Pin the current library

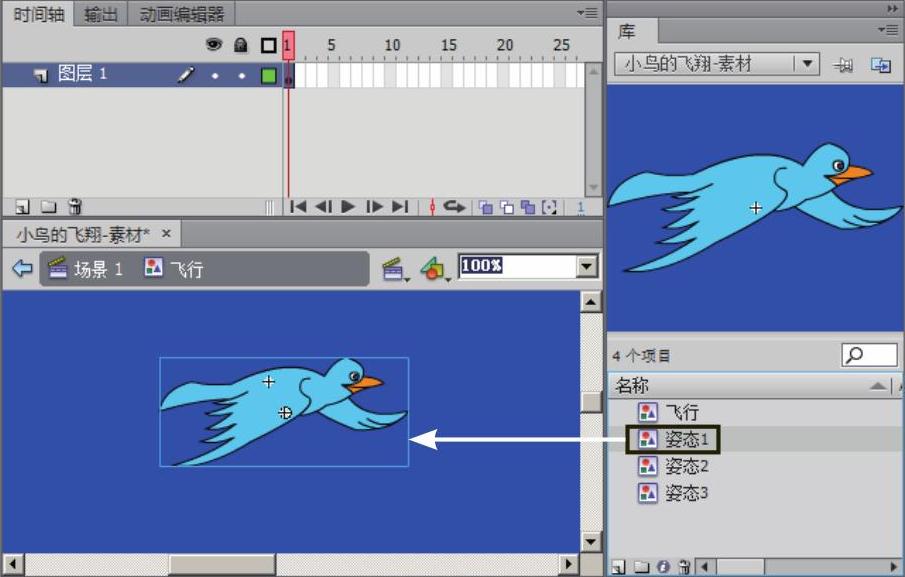pyautogui.click(x=843, y=65)
